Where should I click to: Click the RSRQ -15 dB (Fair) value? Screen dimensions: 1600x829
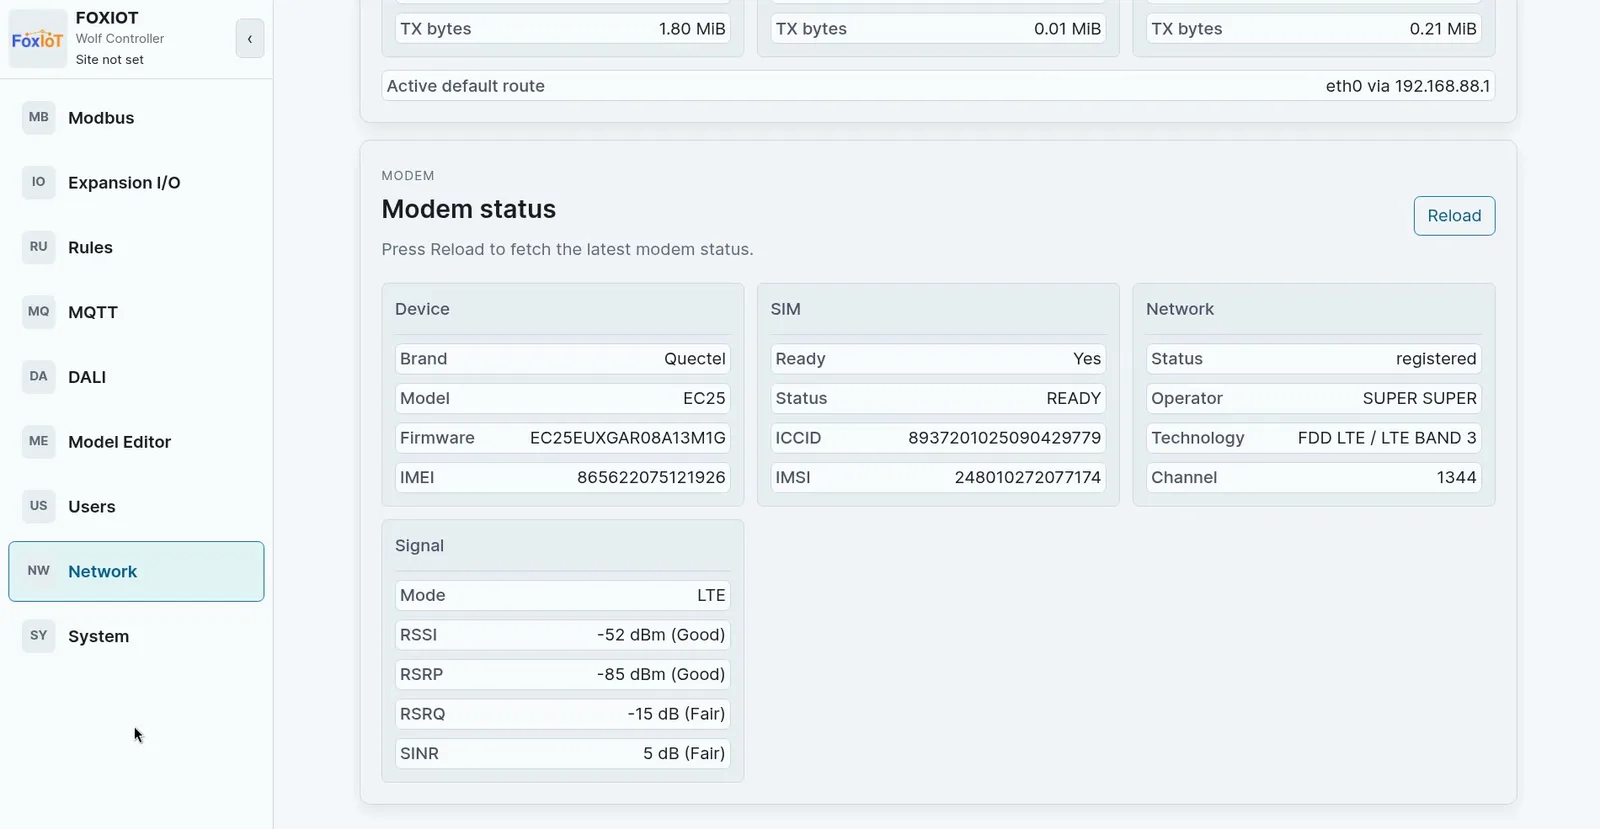676,714
